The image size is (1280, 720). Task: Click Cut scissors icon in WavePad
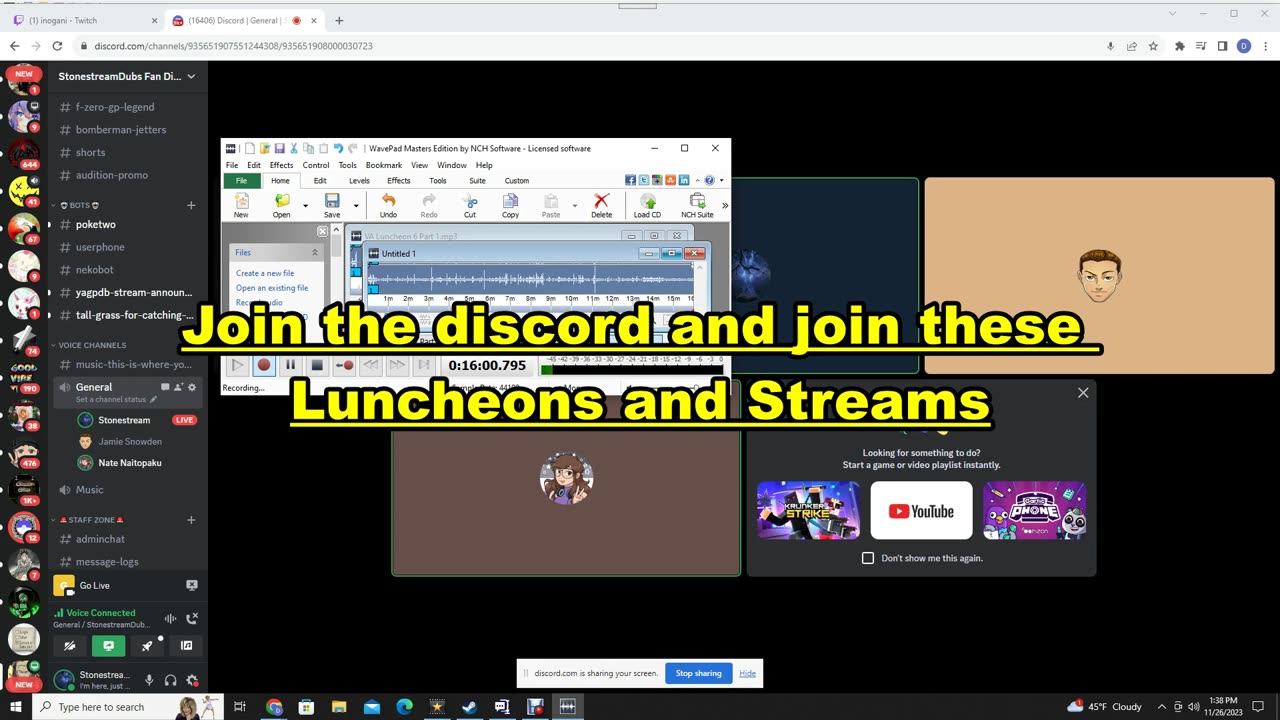pos(470,205)
